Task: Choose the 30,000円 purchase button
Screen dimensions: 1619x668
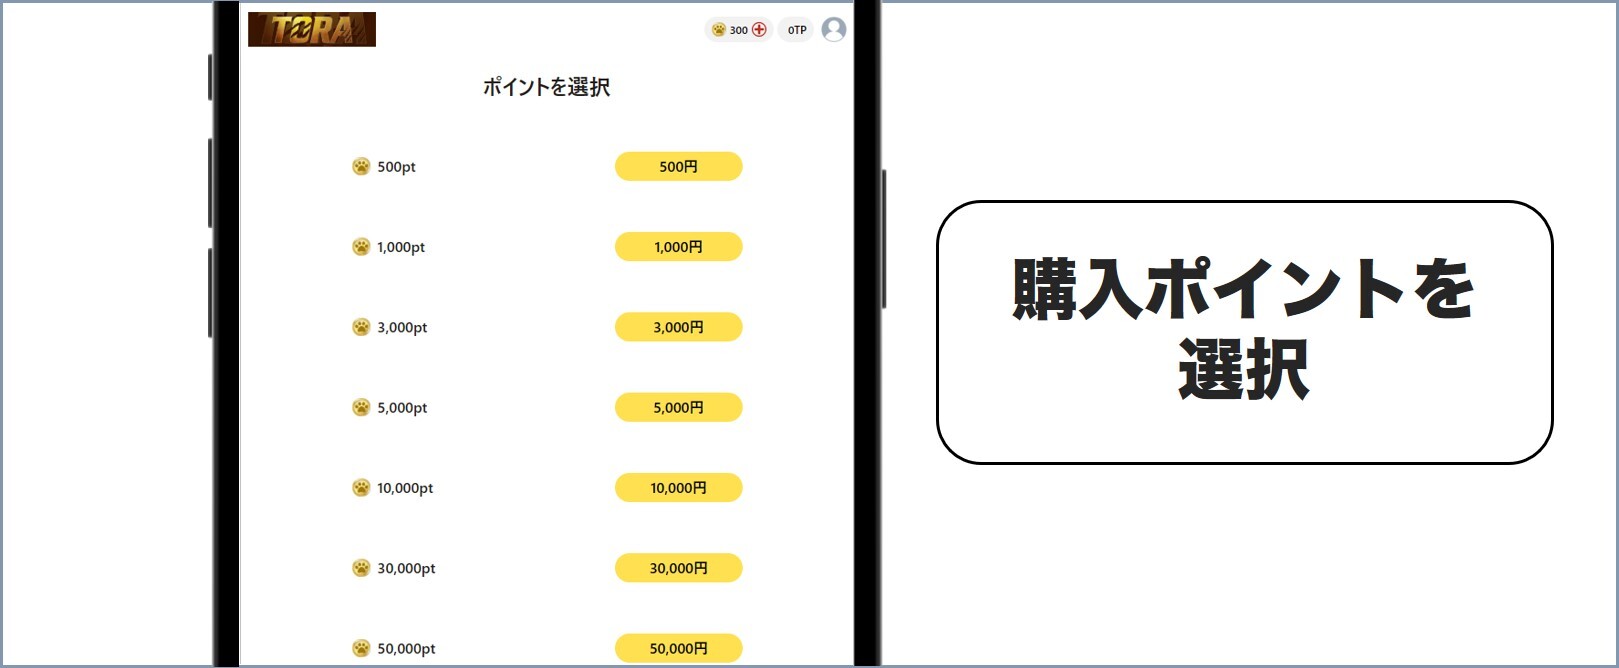Action: (678, 568)
